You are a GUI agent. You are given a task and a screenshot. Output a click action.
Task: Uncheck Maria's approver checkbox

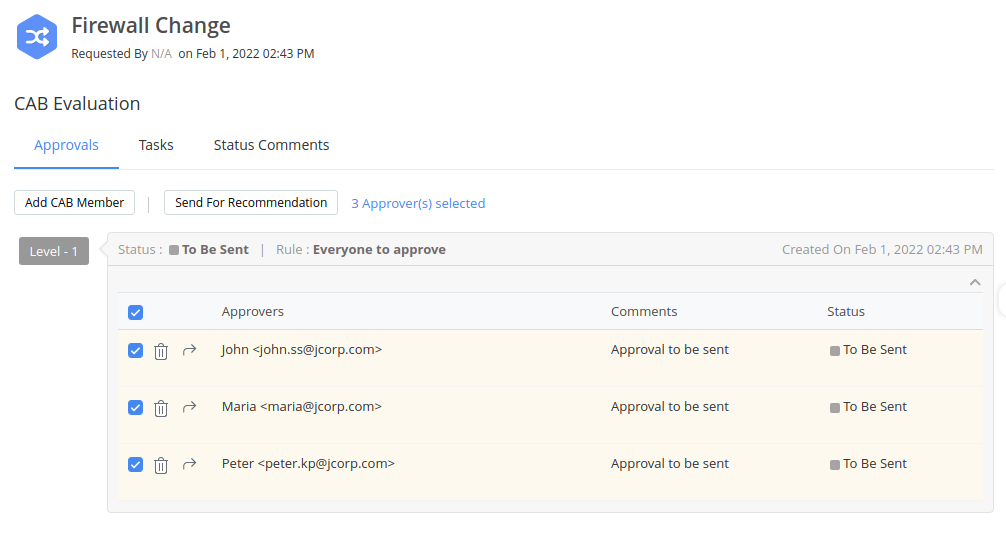(x=136, y=408)
